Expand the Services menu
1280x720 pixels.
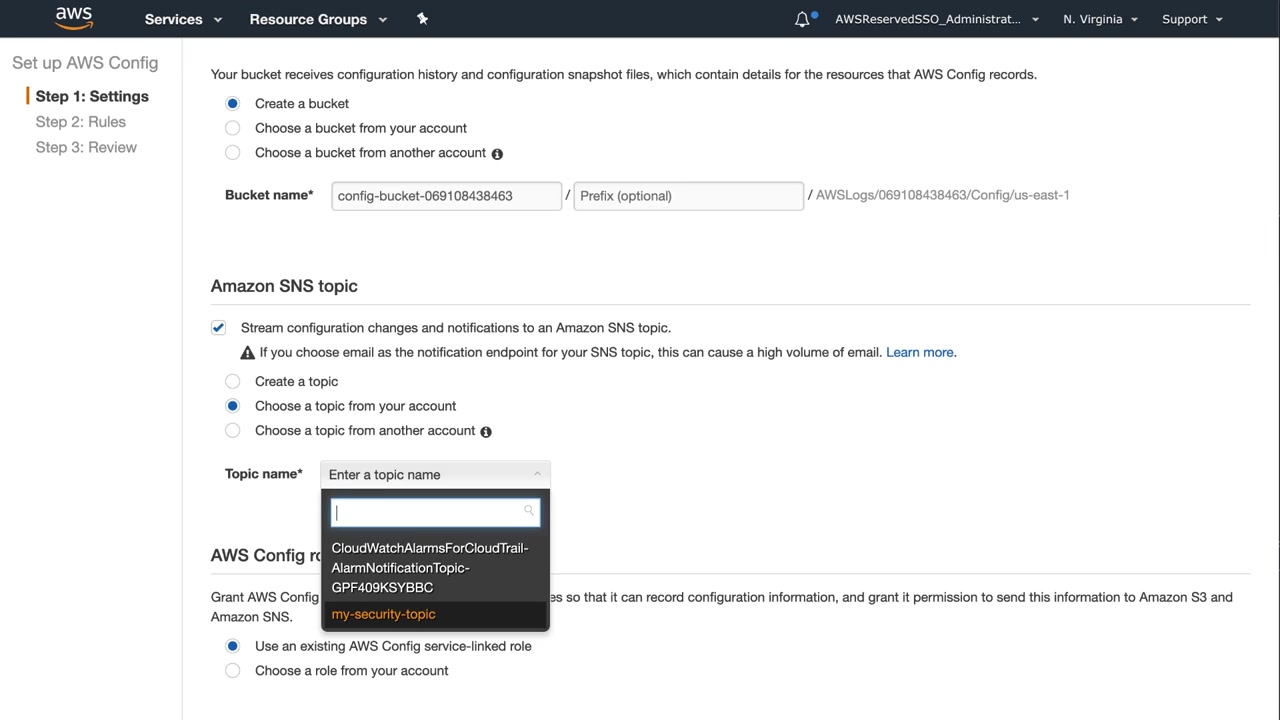click(183, 19)
